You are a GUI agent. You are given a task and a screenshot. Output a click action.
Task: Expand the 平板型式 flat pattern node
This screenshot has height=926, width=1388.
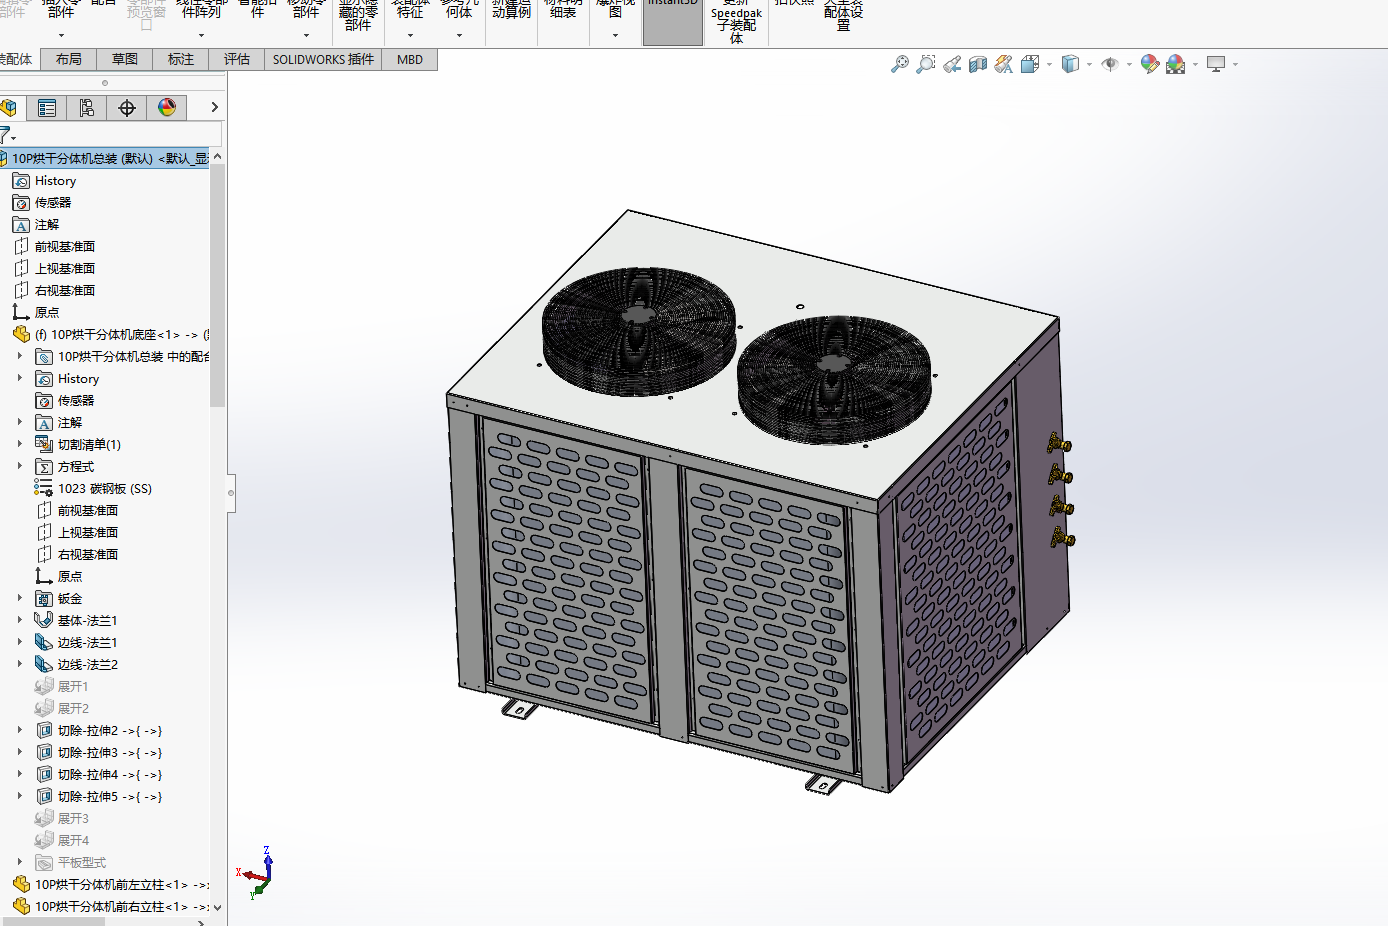click(19, 862)
